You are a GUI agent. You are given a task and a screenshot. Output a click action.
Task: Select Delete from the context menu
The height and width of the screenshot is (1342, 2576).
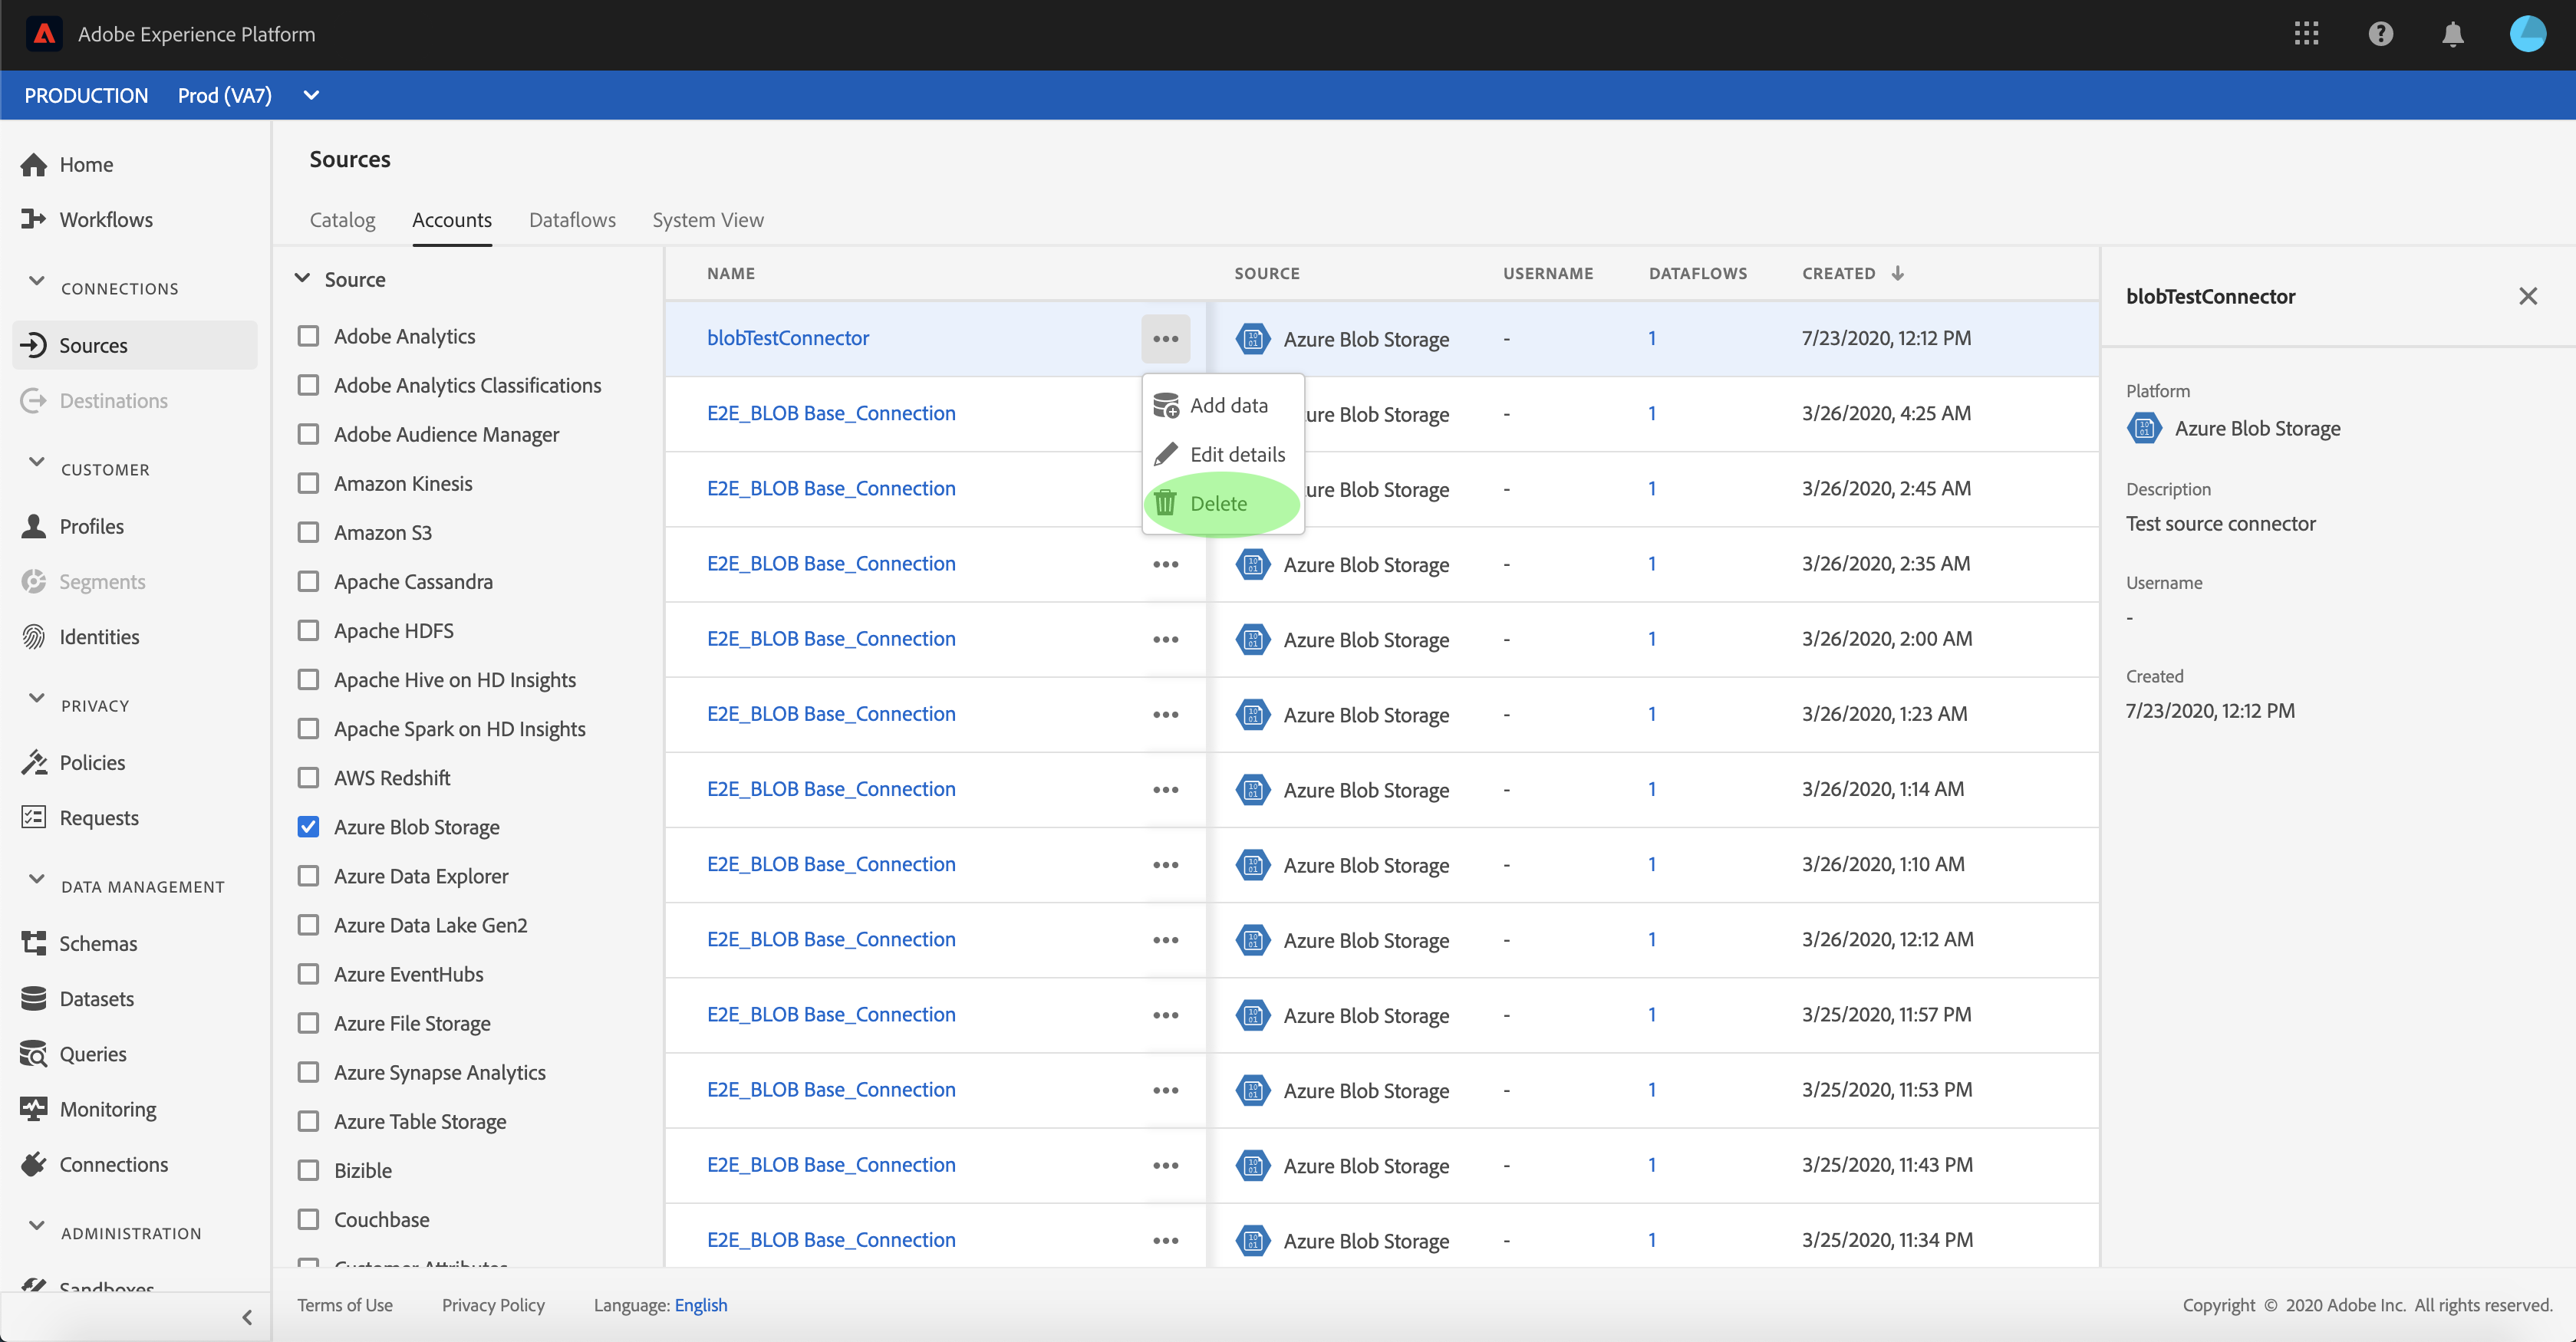[x=1218, y=504]
